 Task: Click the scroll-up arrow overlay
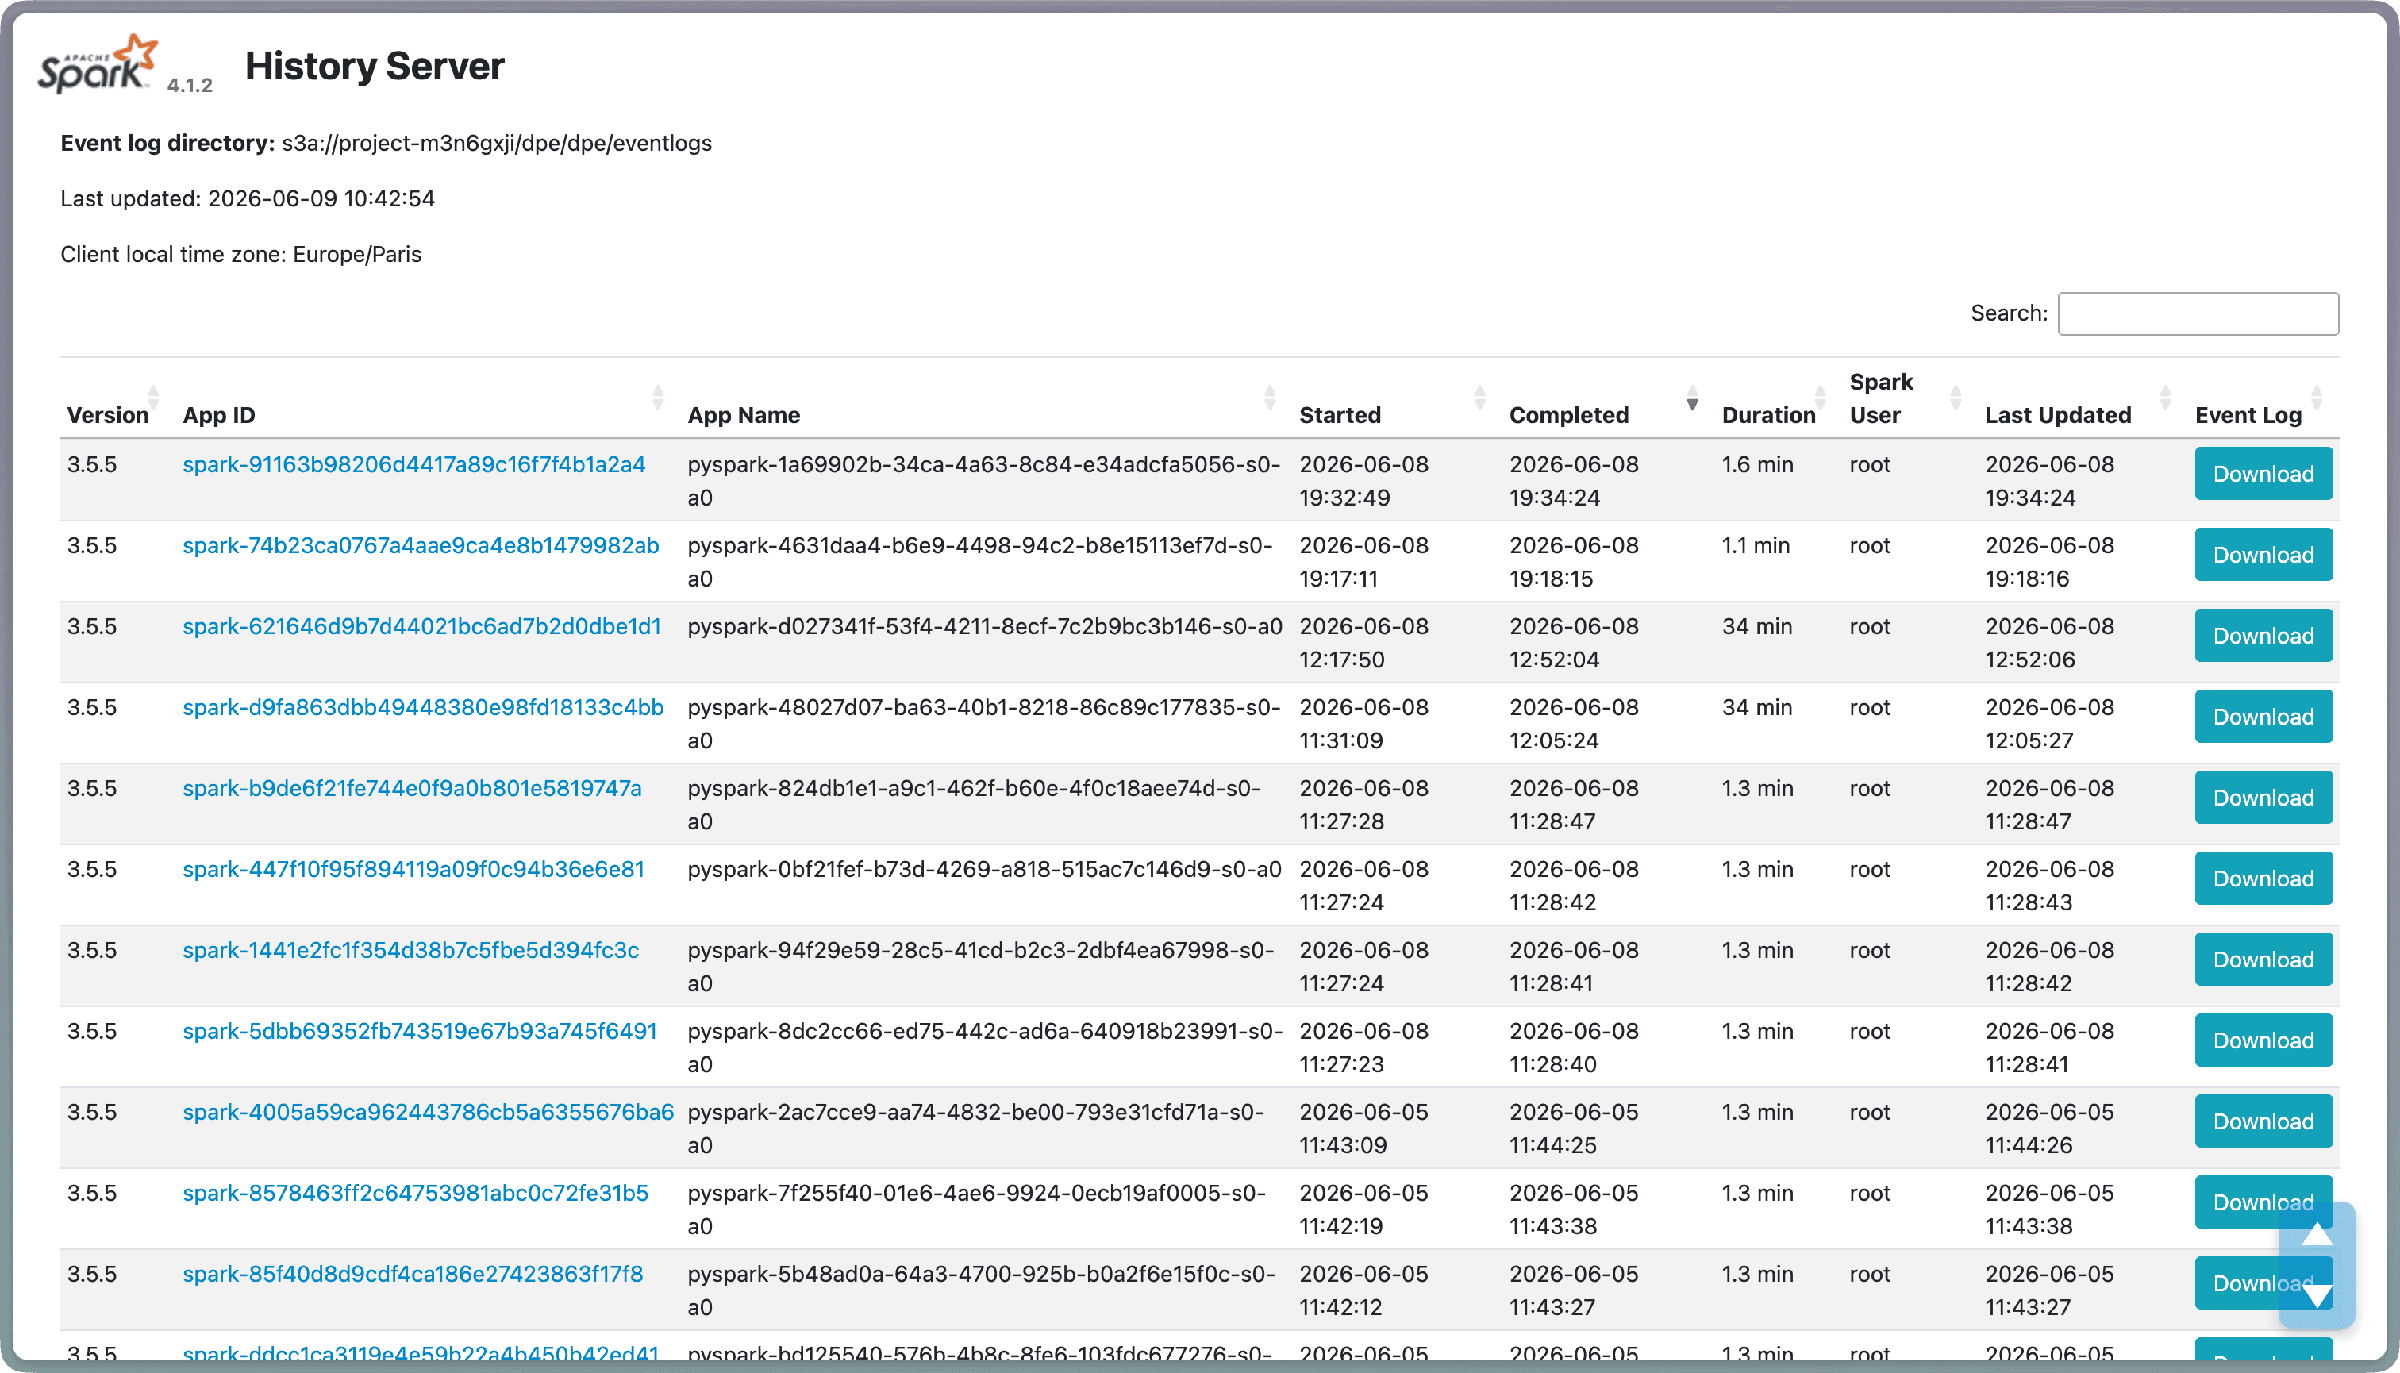coord(2317,1235)
